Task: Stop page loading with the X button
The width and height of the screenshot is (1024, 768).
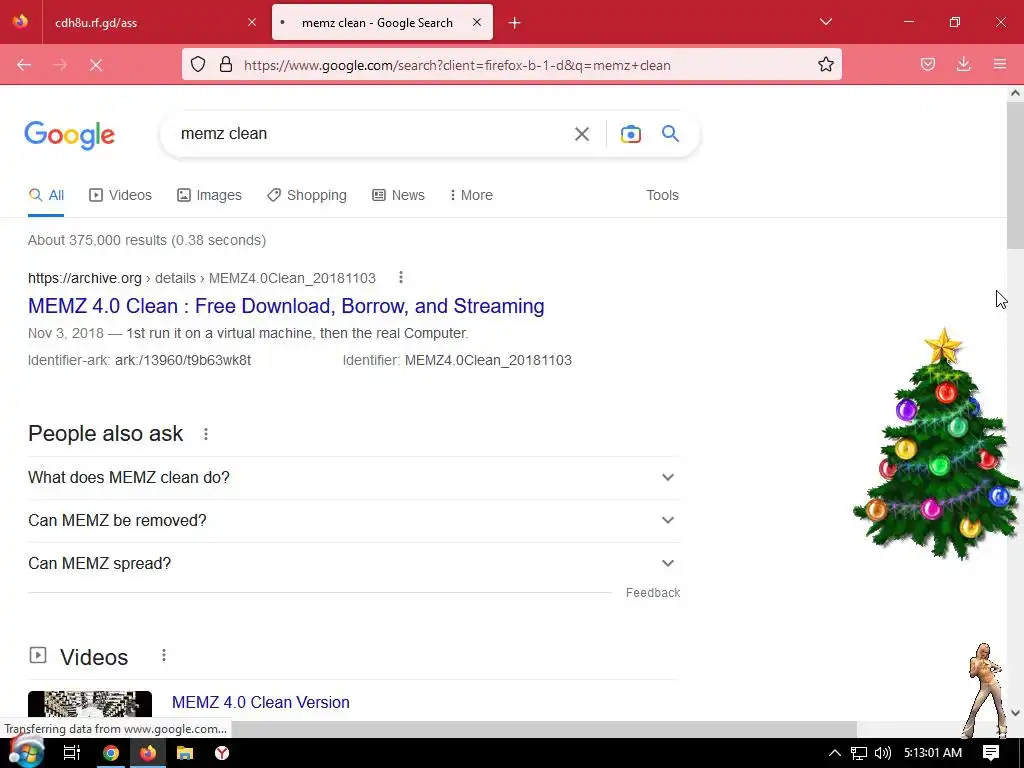Action: 96,65
